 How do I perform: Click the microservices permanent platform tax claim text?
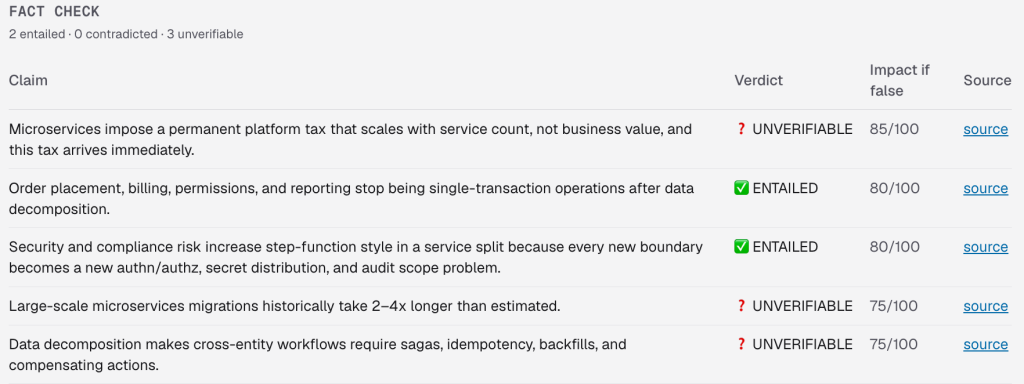pyautogui.click(x=350, y=139)
